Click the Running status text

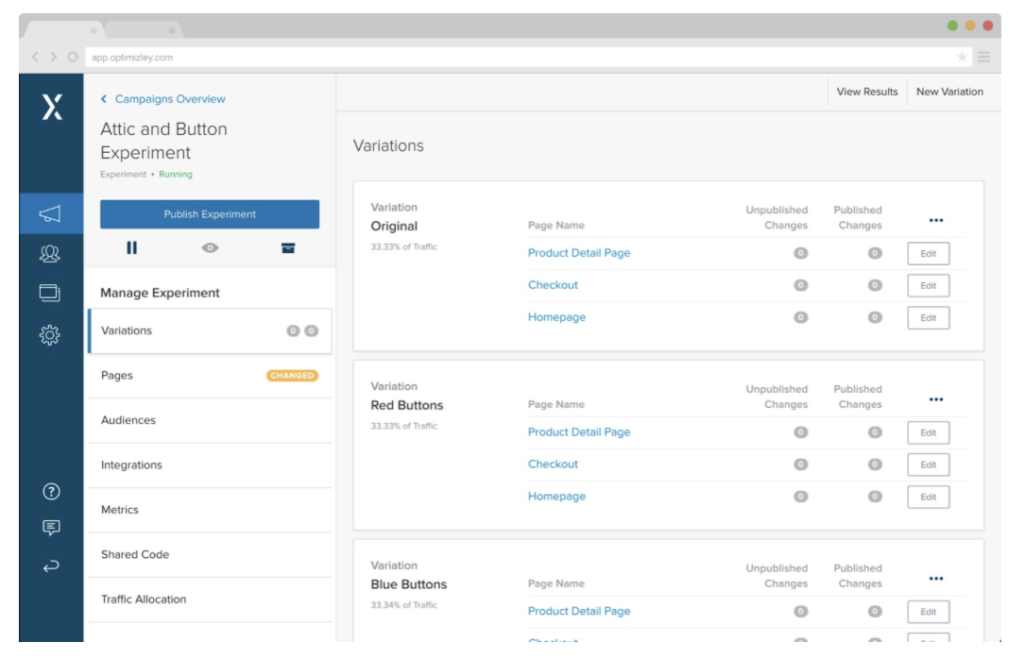(x=176, y=174)
